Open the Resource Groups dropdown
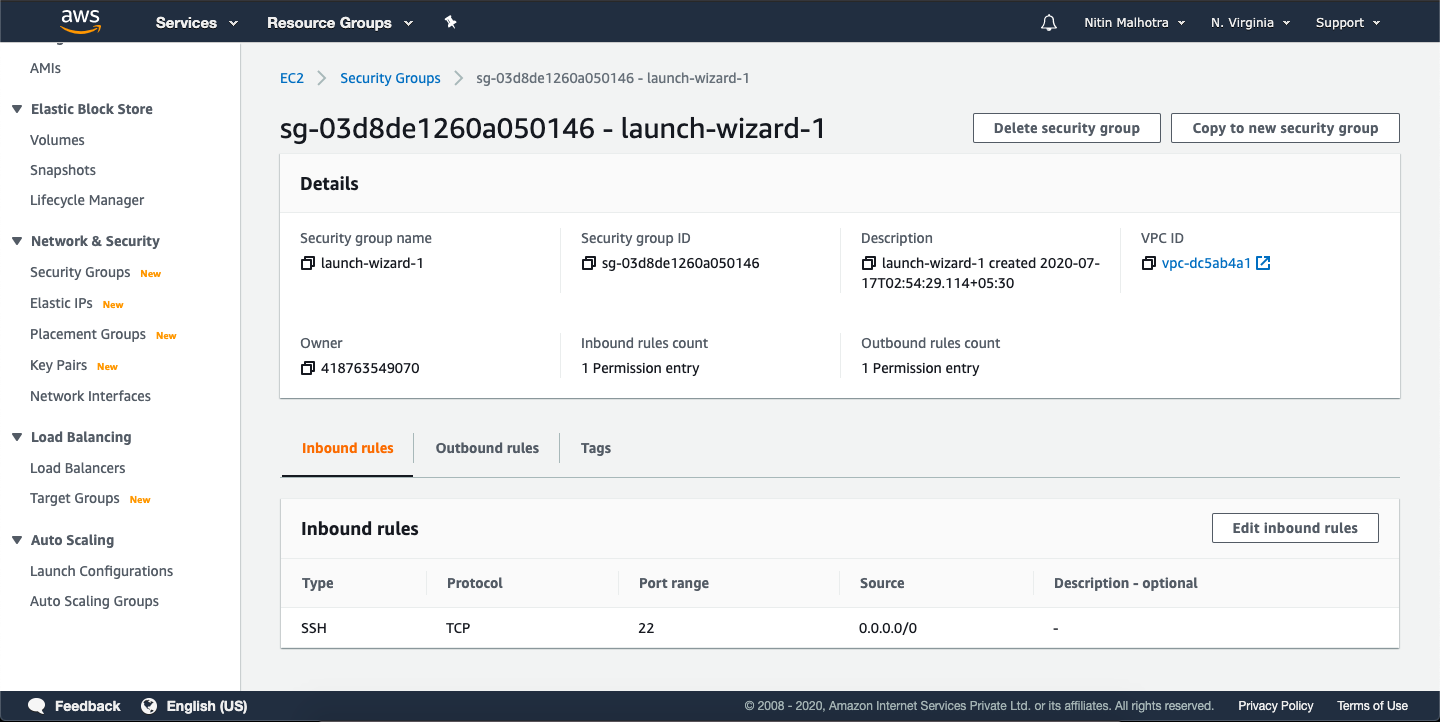The height and width of the screenshot is (722, 1440). tap(340, 22)
